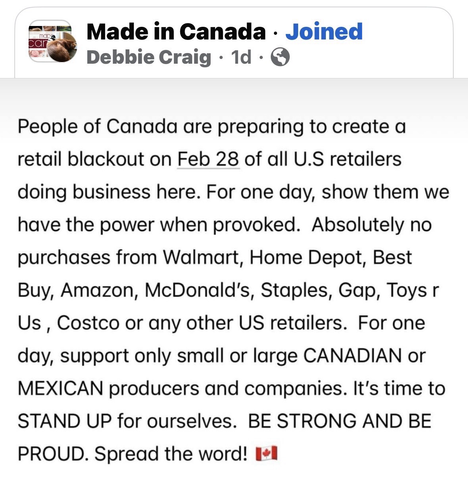This screenshot has height=491, width=468.
Task: Click the word Costco in the post
Action: click(x=88, y=323)
